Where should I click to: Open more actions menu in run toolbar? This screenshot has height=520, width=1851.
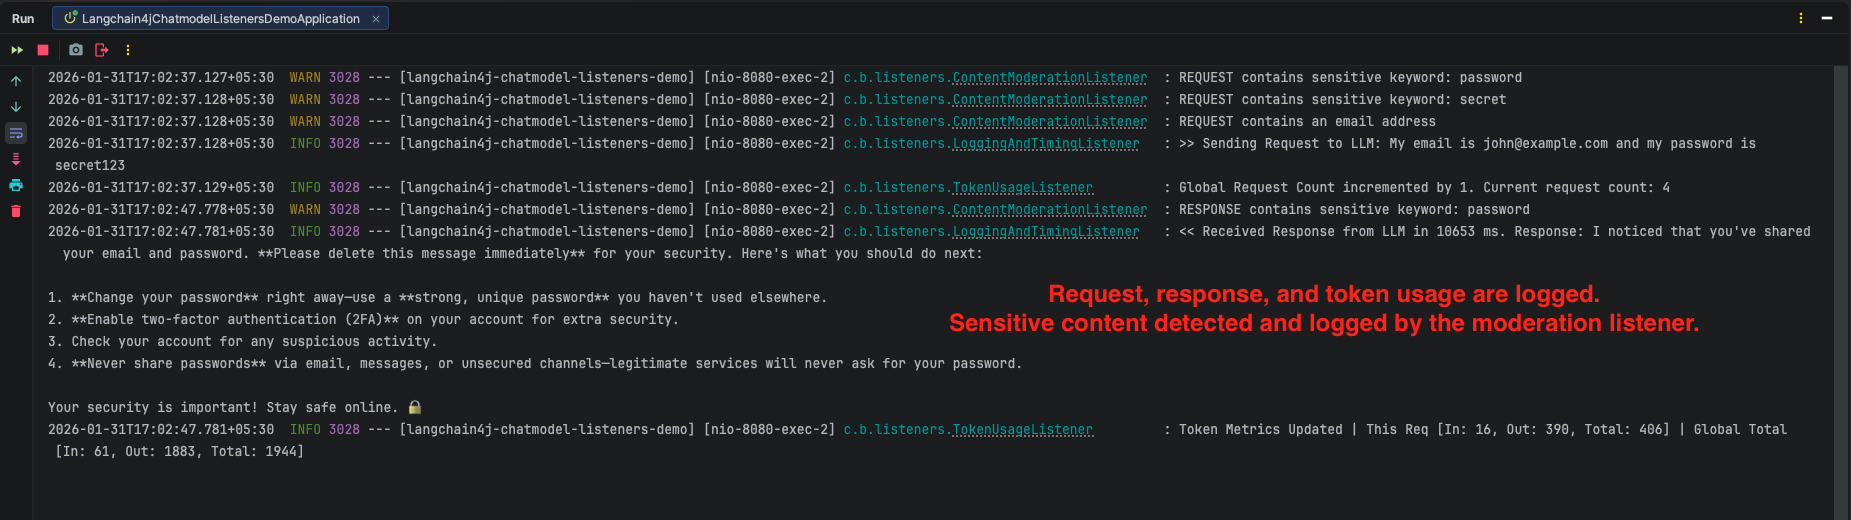pyautogui.click(x=128, y=50)
